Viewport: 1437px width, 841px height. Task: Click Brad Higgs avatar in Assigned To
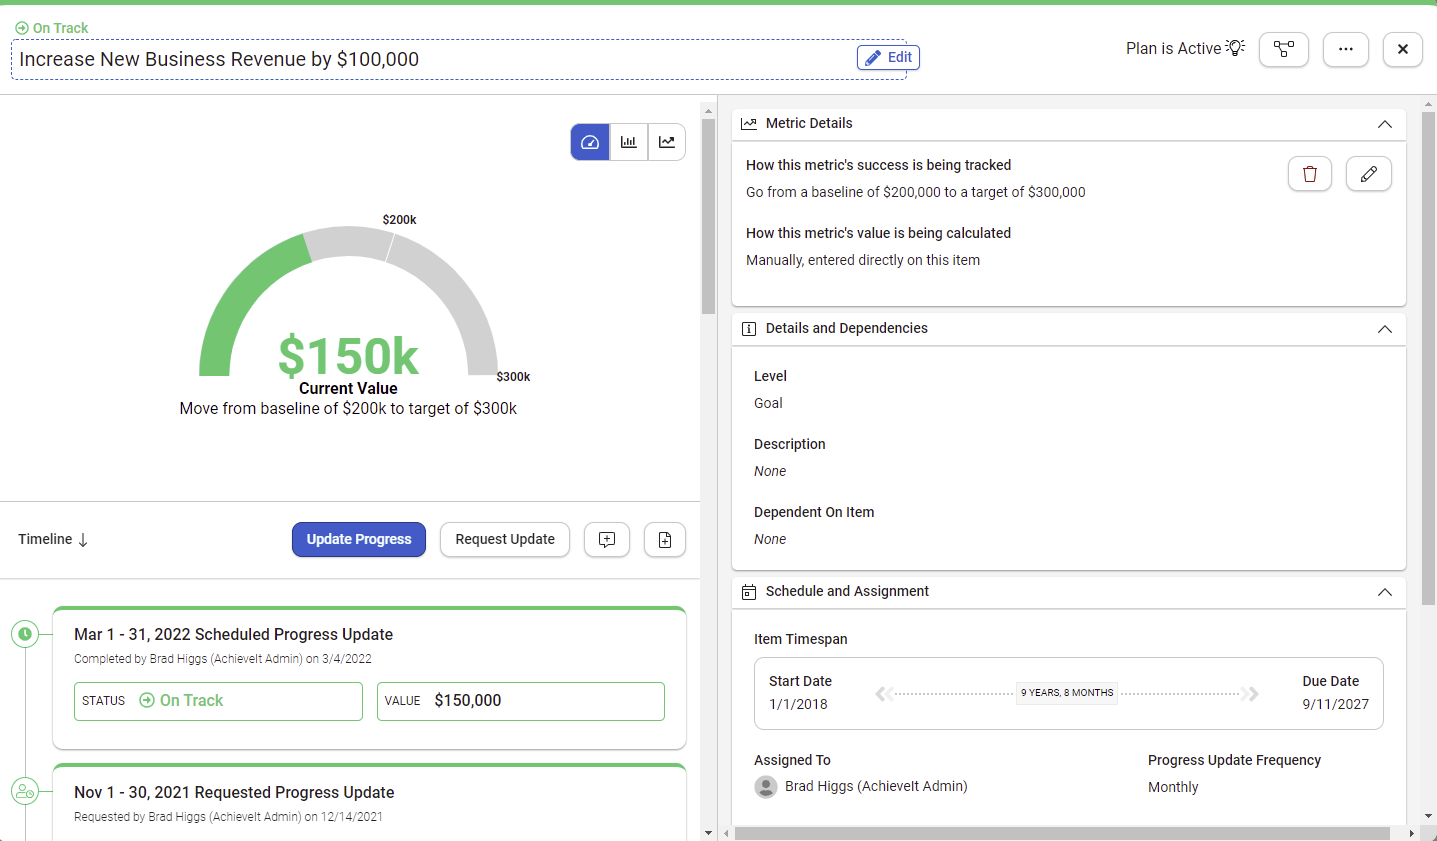point(766,787)
